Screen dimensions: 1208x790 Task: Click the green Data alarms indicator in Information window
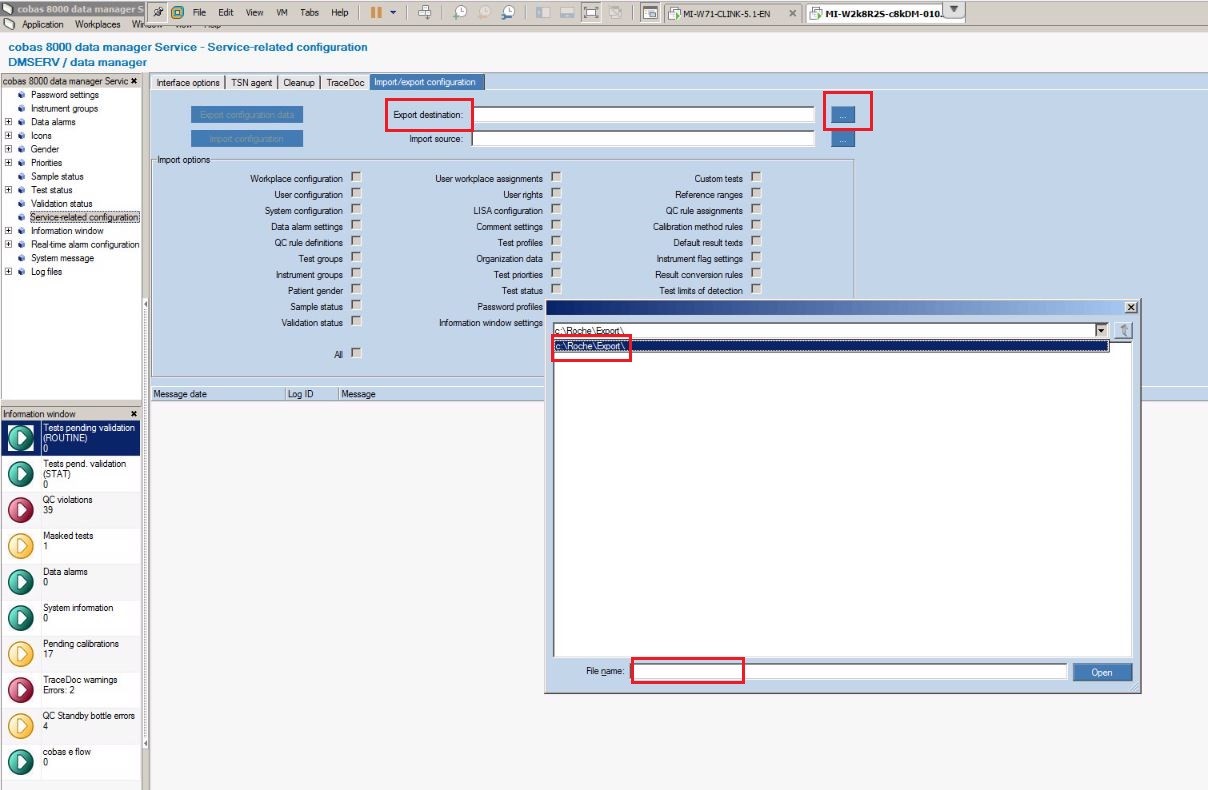tap(21, 582)
